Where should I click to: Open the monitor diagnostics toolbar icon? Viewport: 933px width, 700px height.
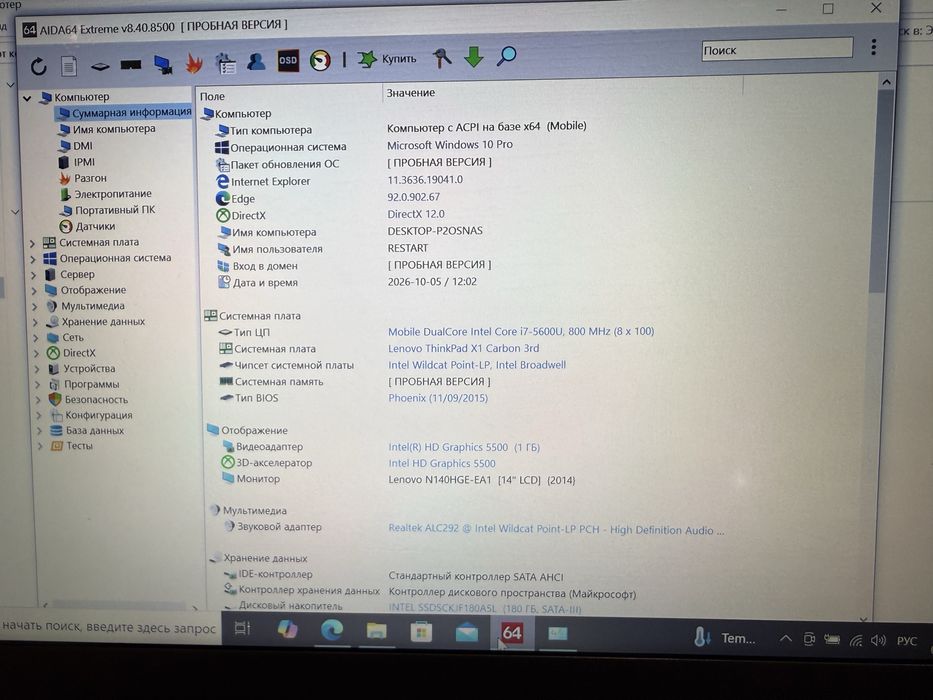(x=163, y=64)
